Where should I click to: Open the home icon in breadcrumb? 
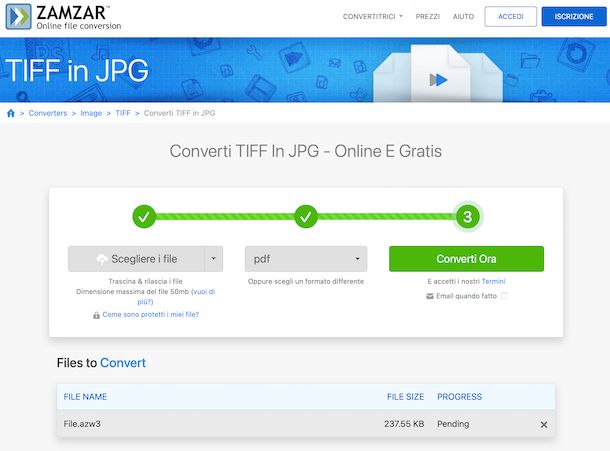click(x=11, y=113)
